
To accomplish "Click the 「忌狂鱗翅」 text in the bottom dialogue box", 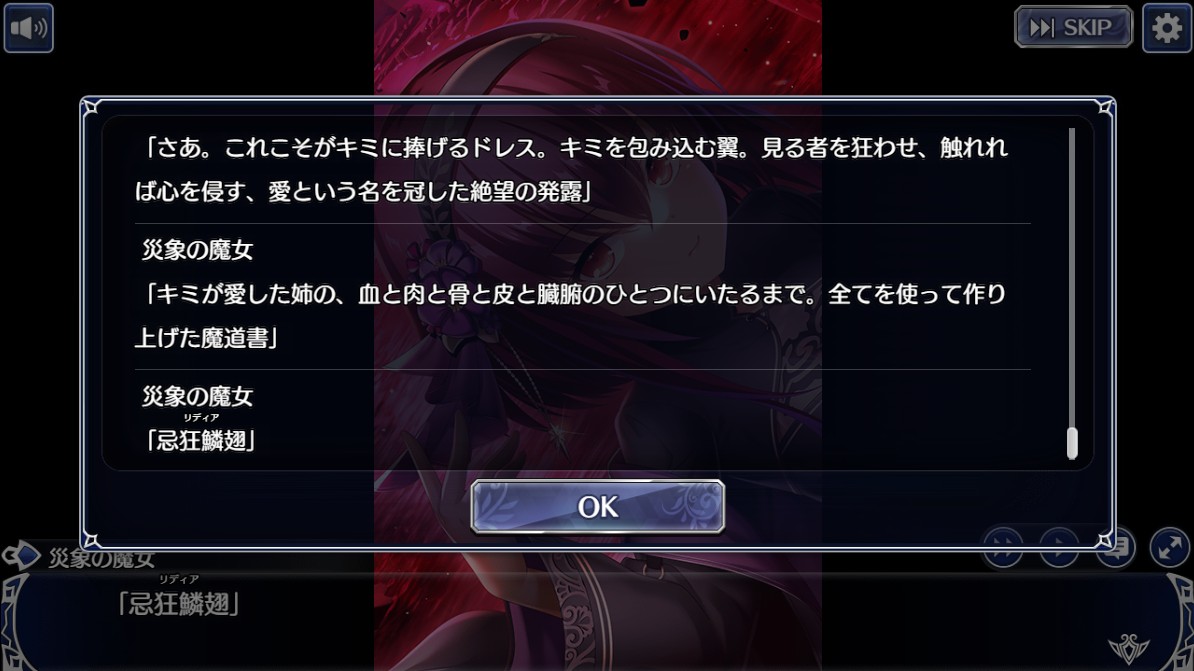I will [x=179, y=604].
